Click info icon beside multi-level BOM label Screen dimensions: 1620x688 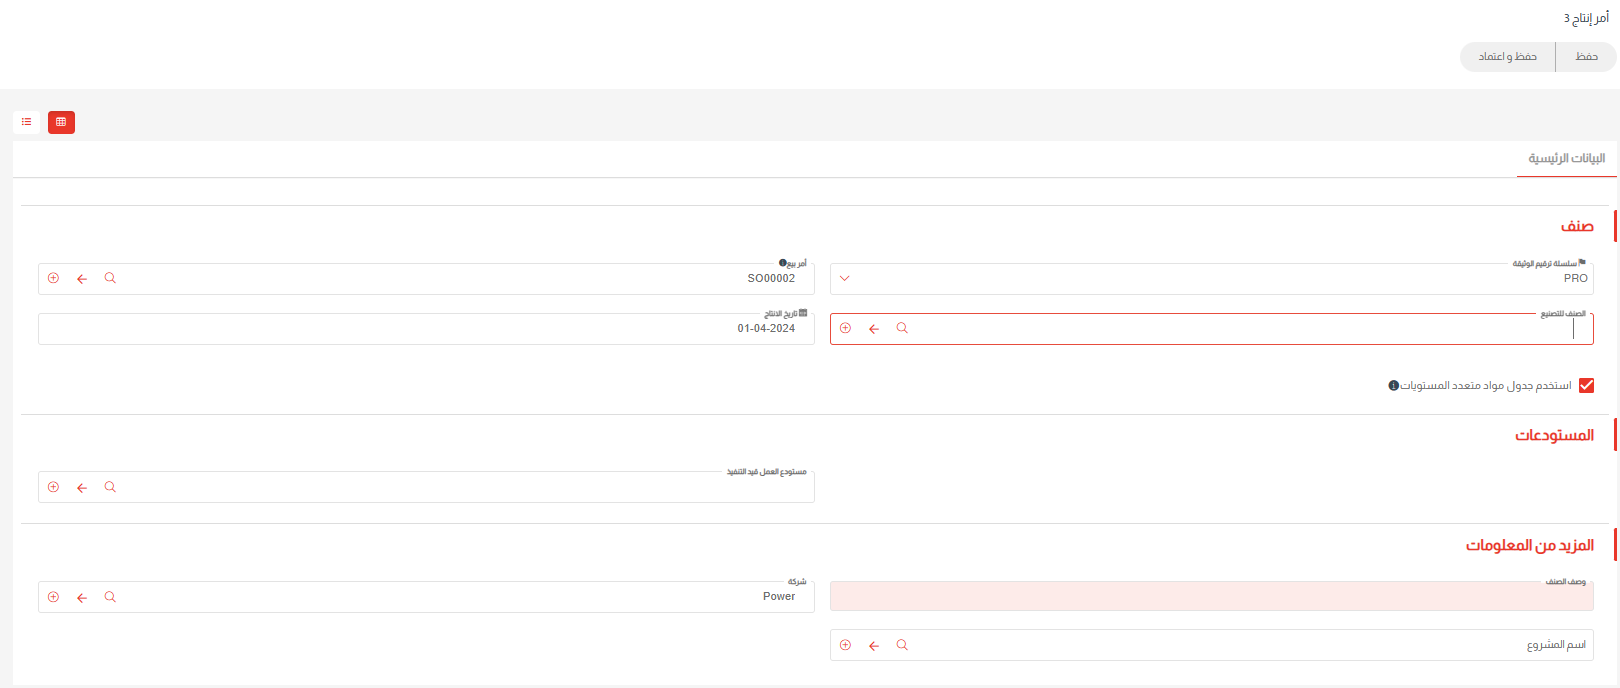pos(1393,386)
